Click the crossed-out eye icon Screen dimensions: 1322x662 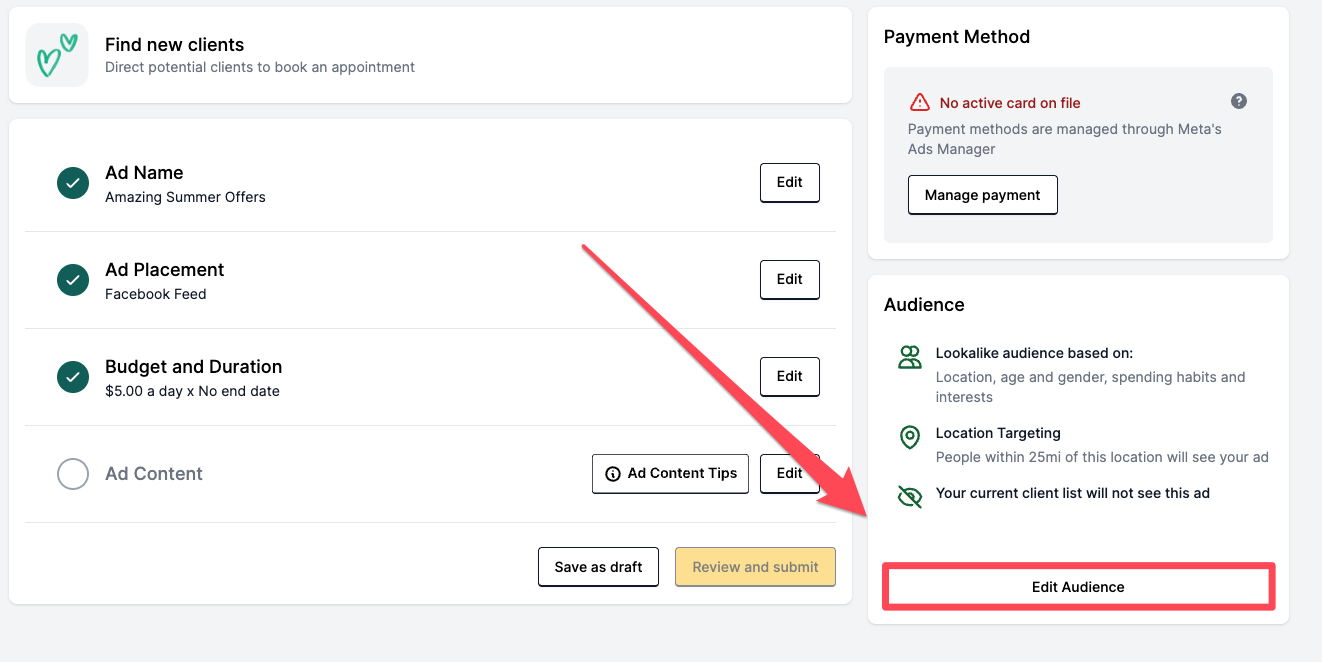point(909,497)
